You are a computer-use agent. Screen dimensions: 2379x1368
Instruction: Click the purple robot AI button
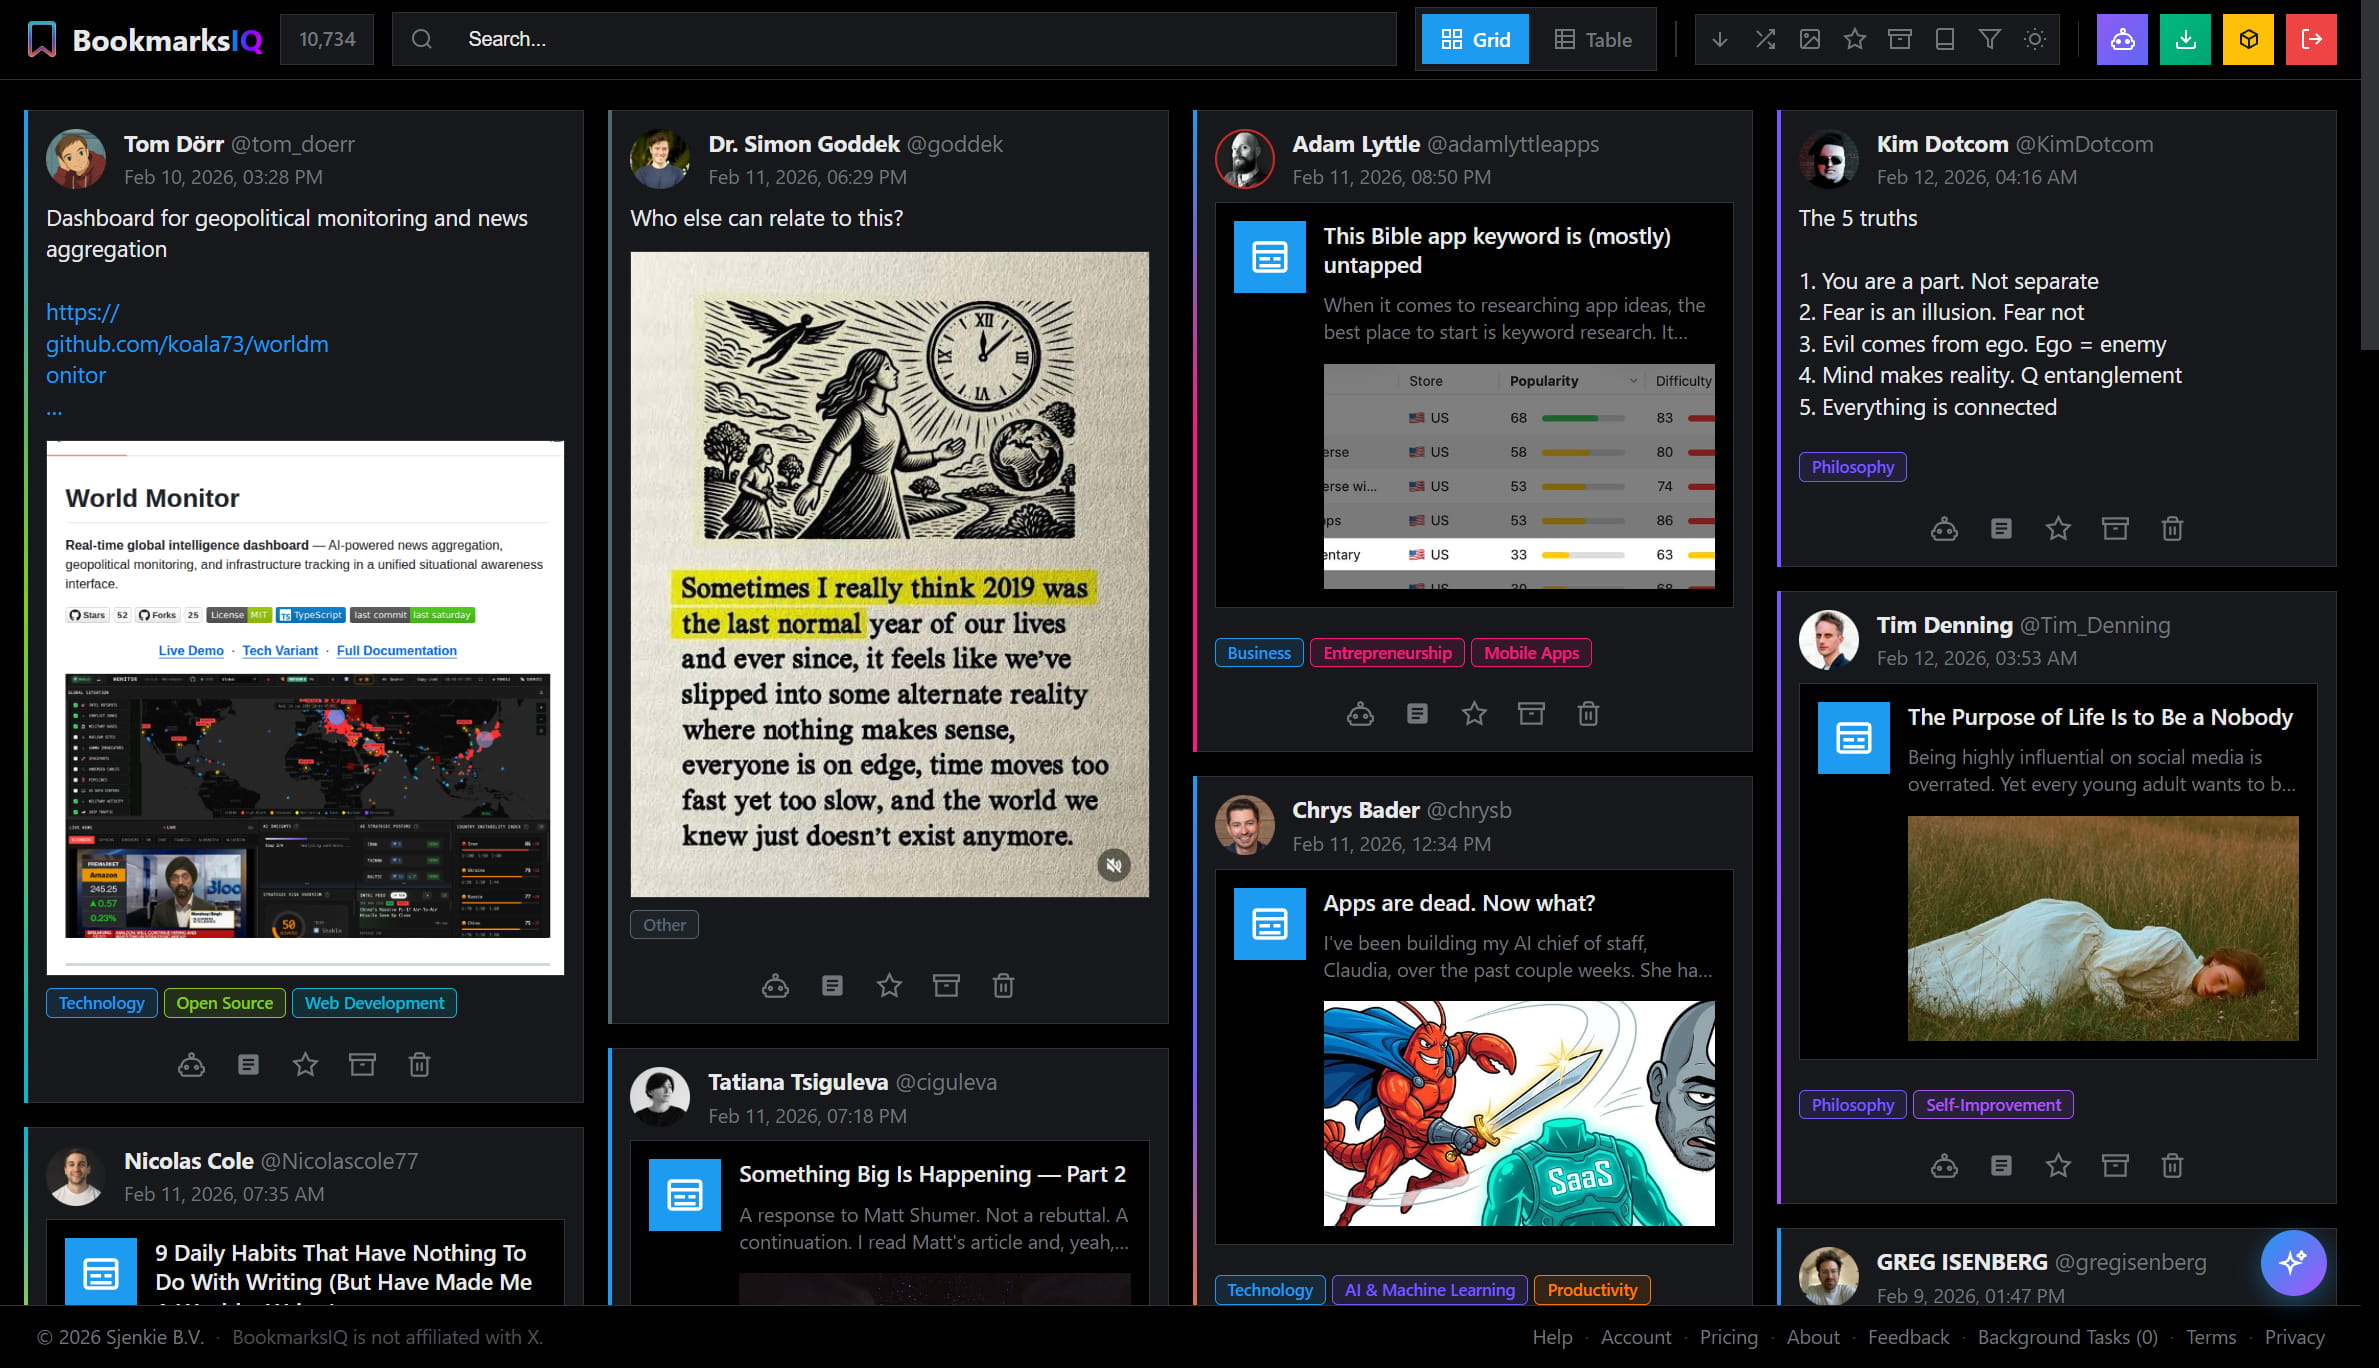[2122, 39]
